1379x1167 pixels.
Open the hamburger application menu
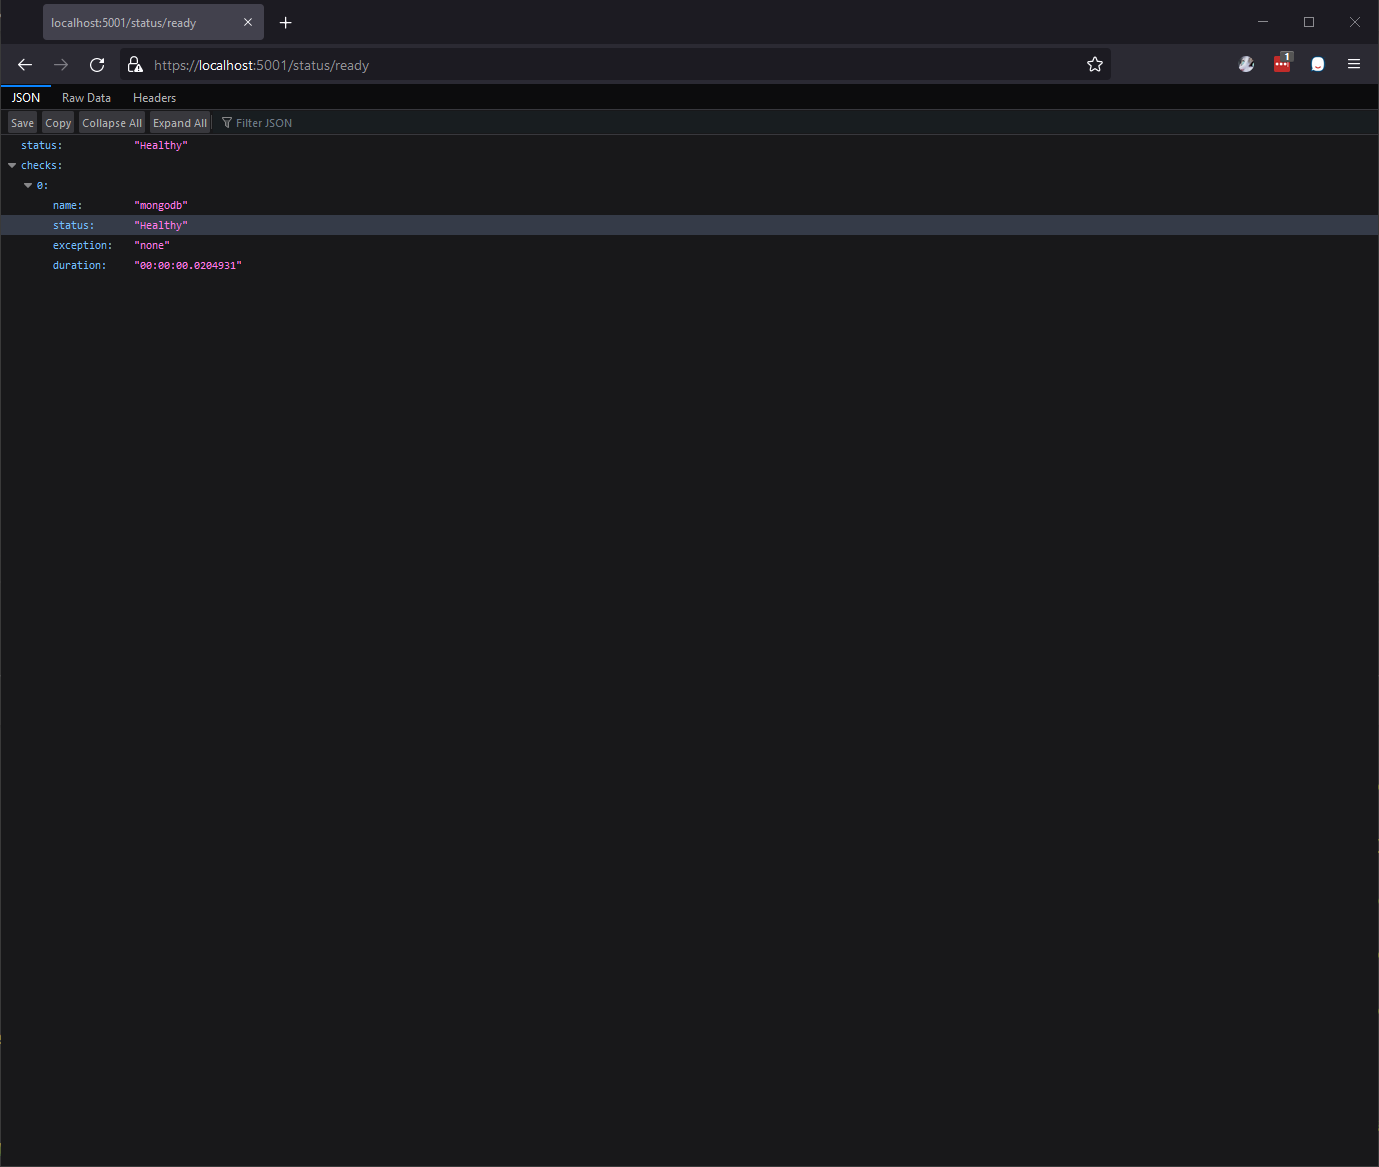1354,64
